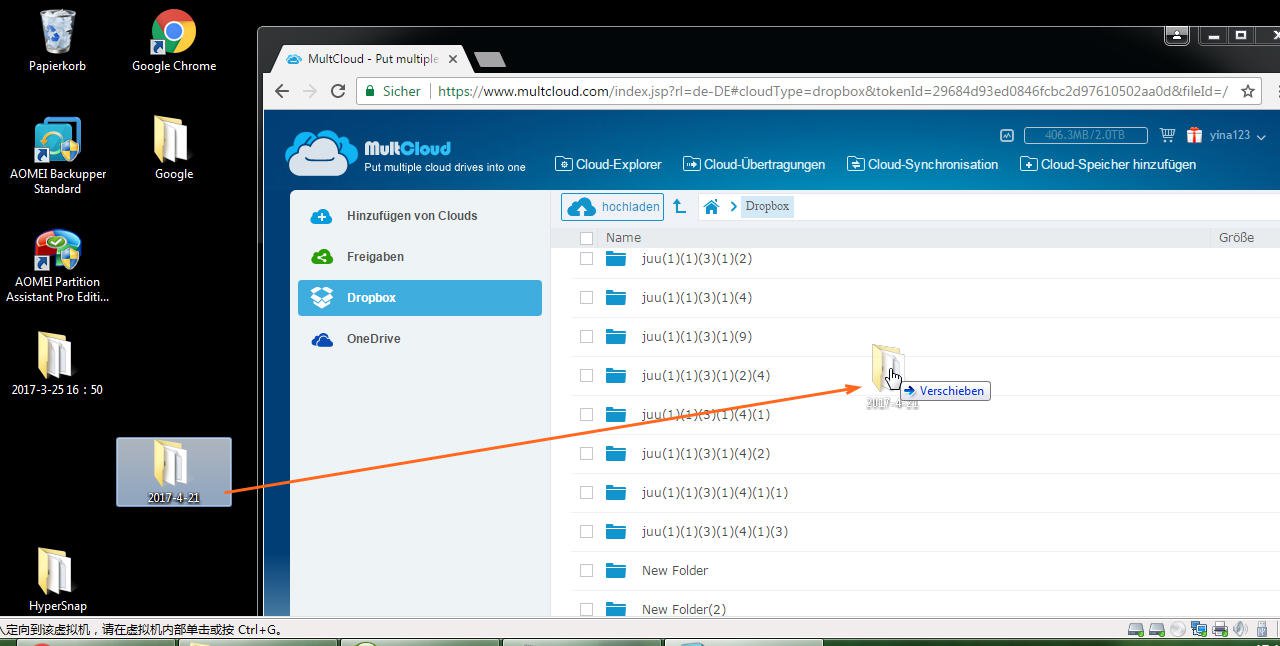Select the checkbox for juu(1)(1)(3)(1)(9)

point(586,337)
